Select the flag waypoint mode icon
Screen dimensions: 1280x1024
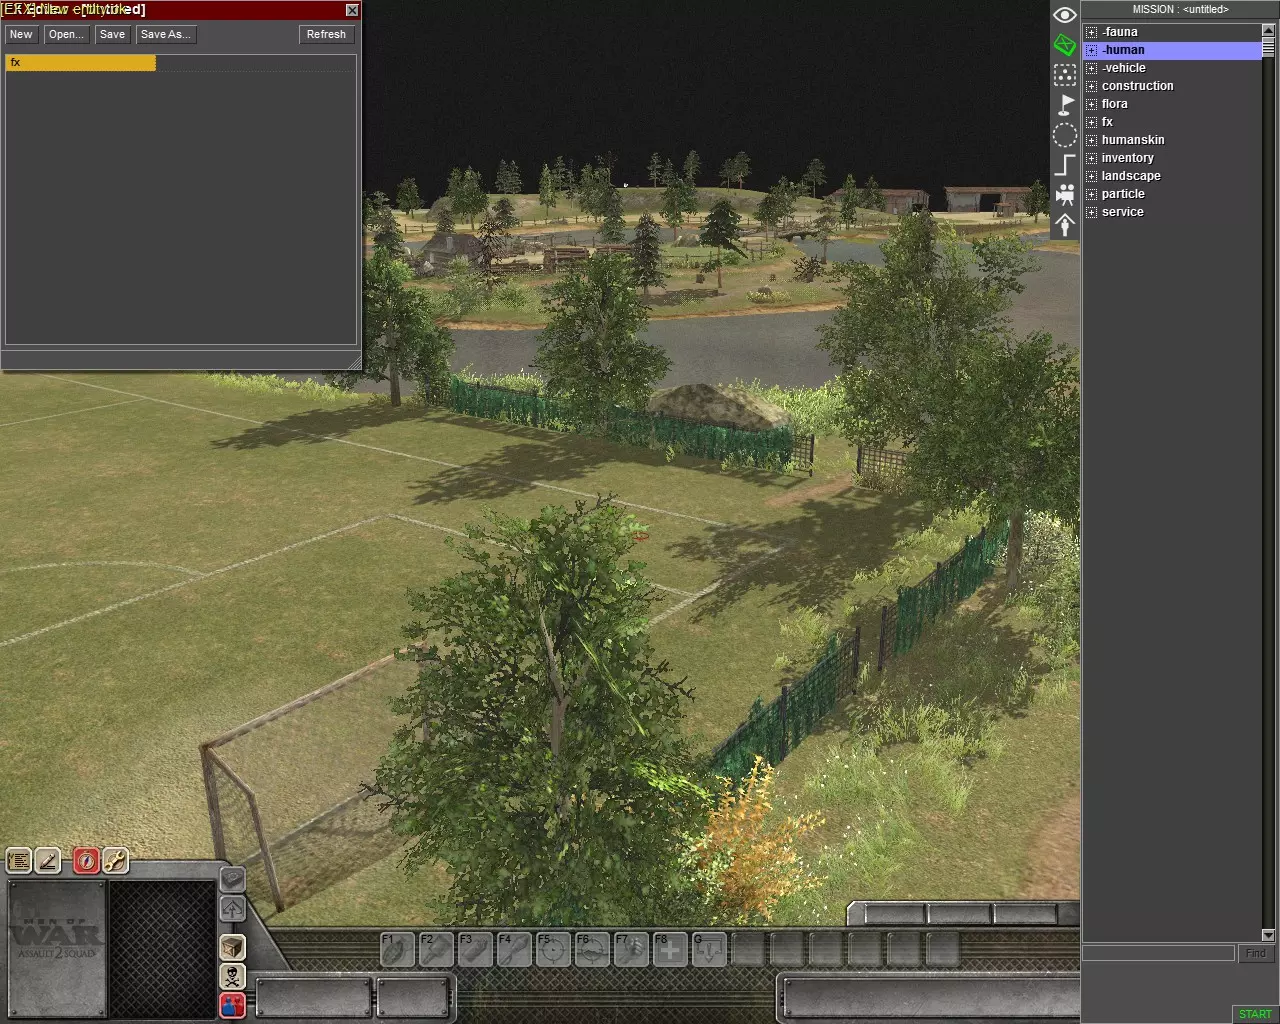tap(1065, 105)
